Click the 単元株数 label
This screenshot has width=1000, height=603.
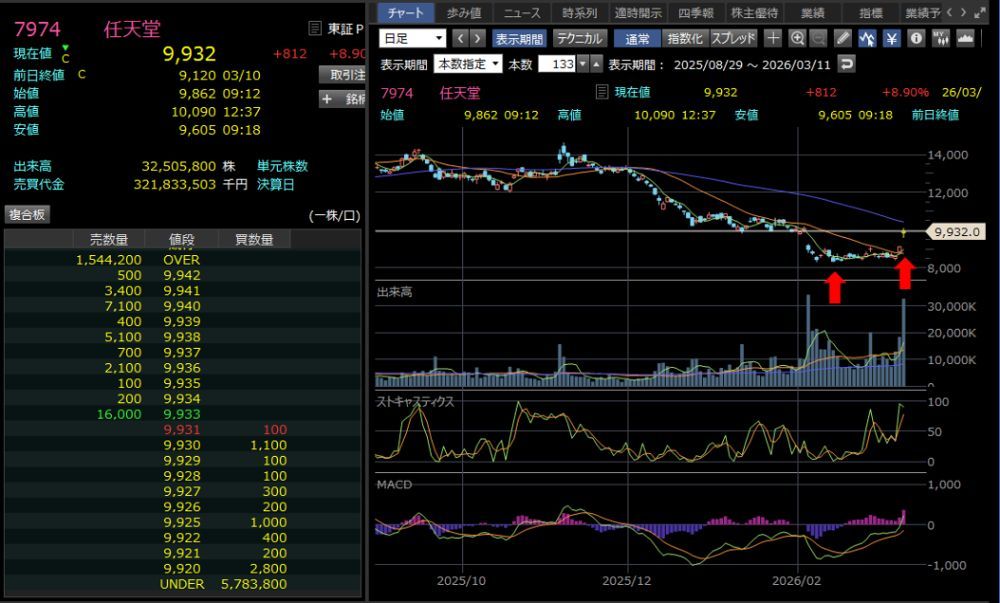283,166
